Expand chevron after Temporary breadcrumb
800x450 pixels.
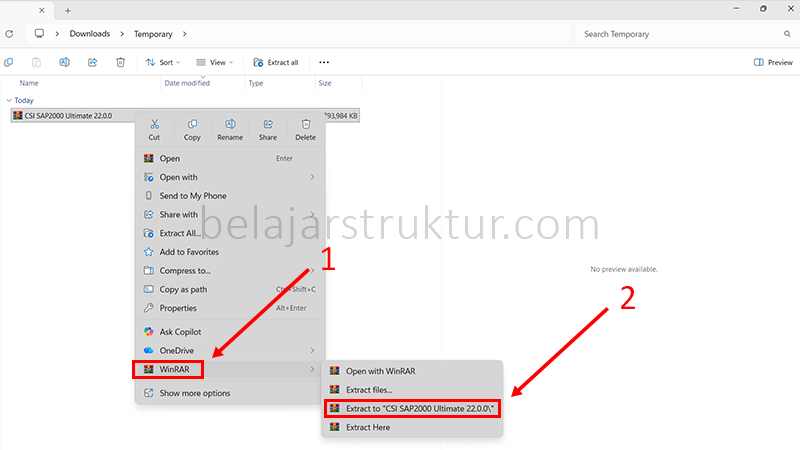[185, 34]
